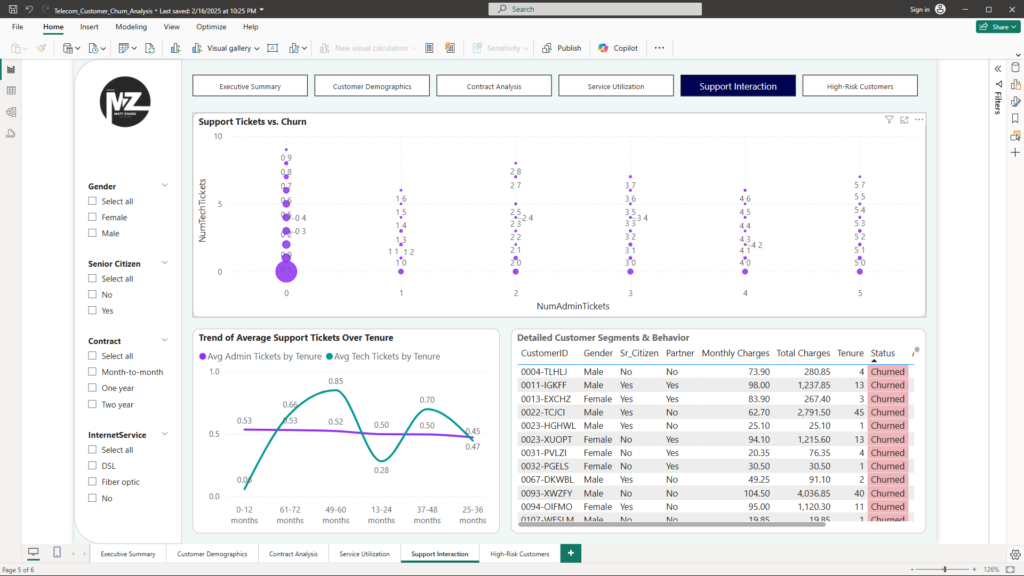1024x576 pixels.
Task: Switch to Contract Analysis page tab
Action: pos(293,553)
